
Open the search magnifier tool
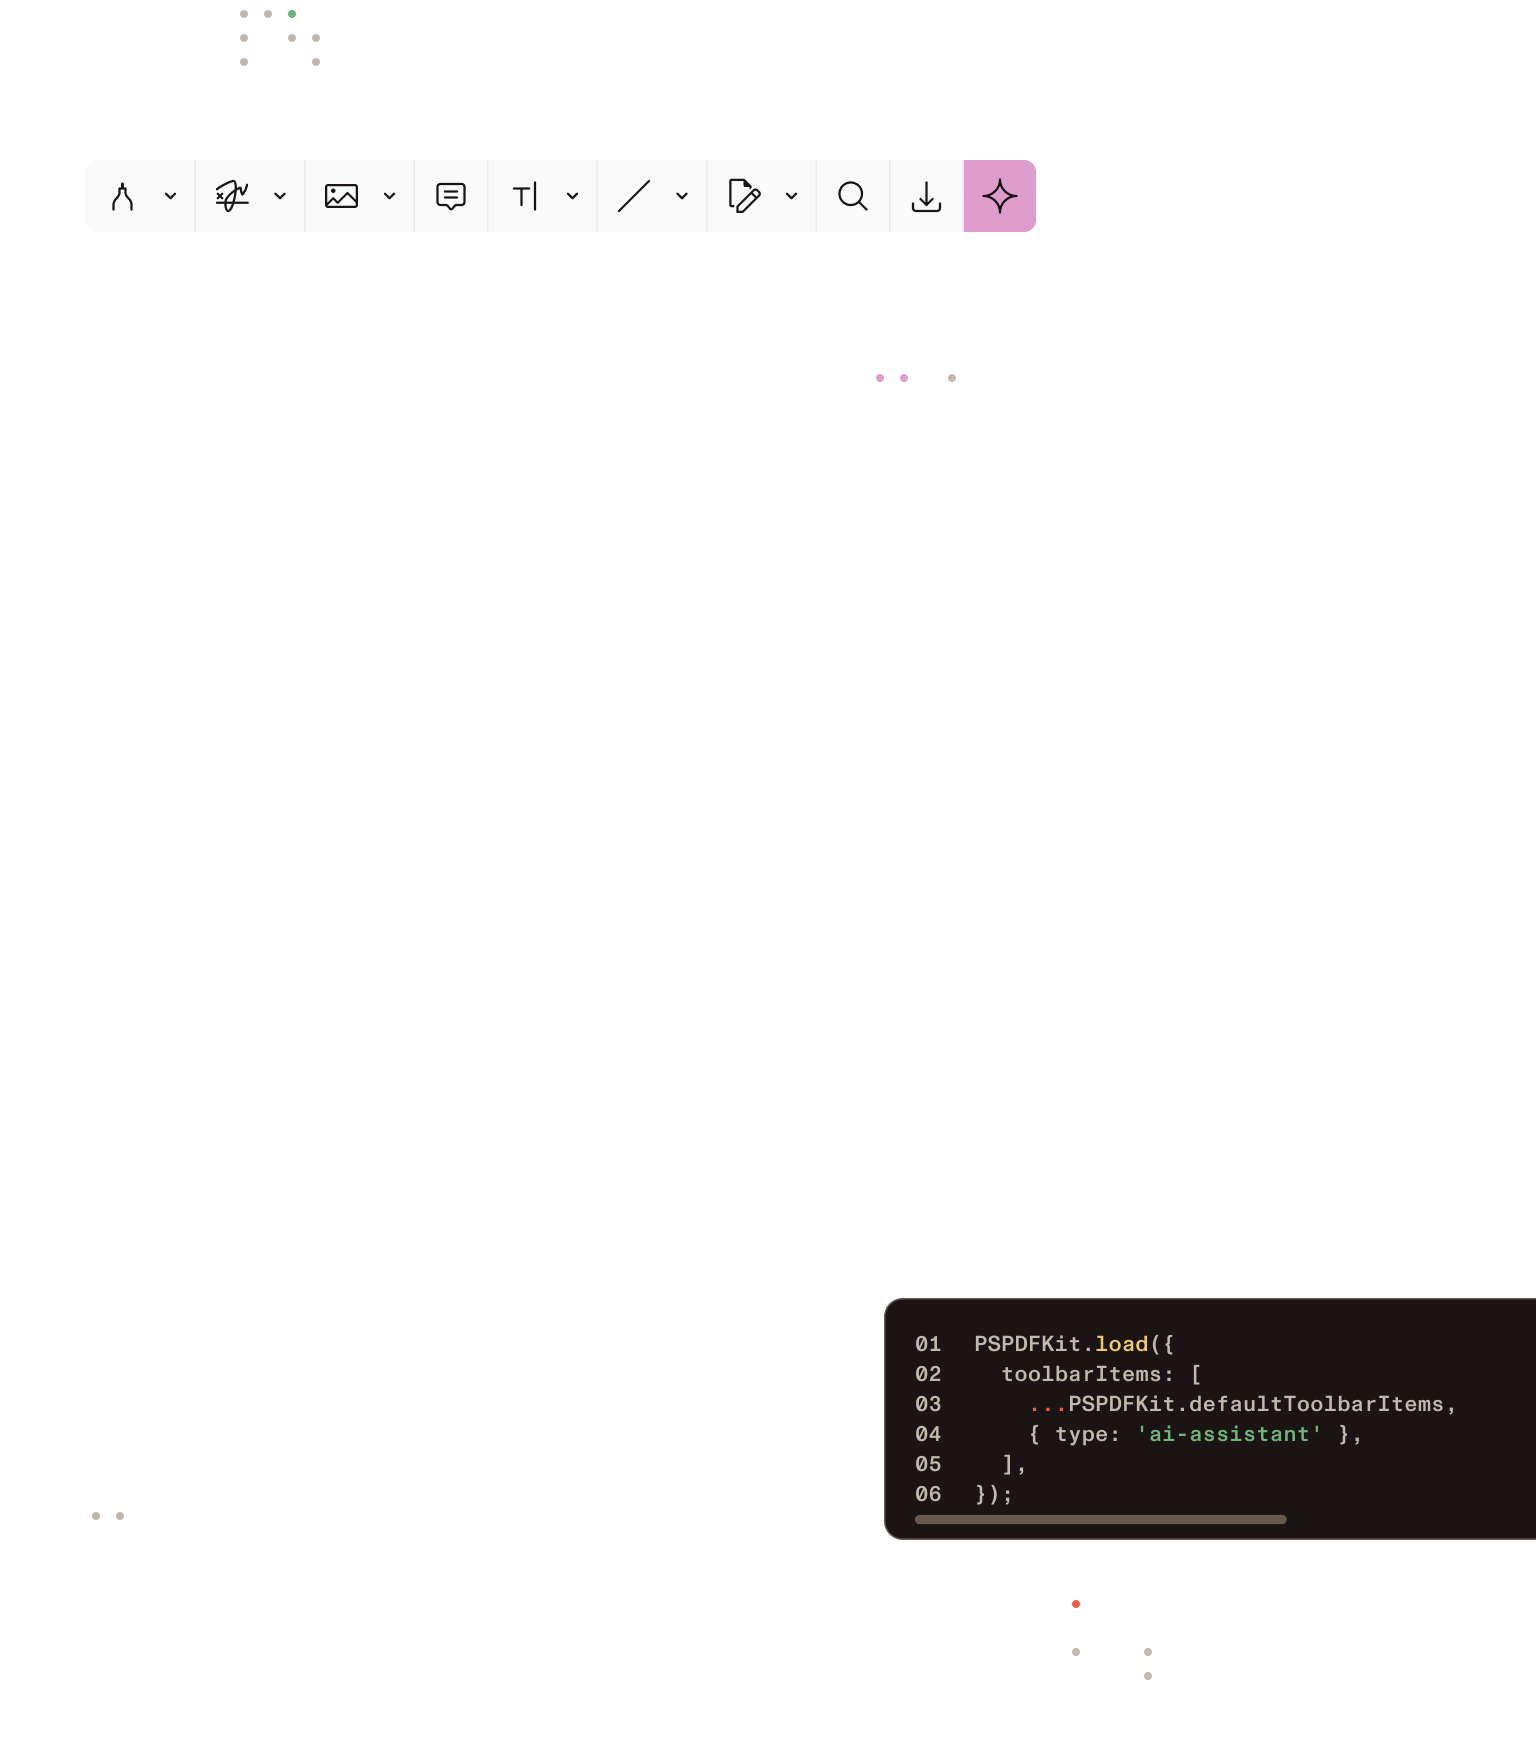853,196
